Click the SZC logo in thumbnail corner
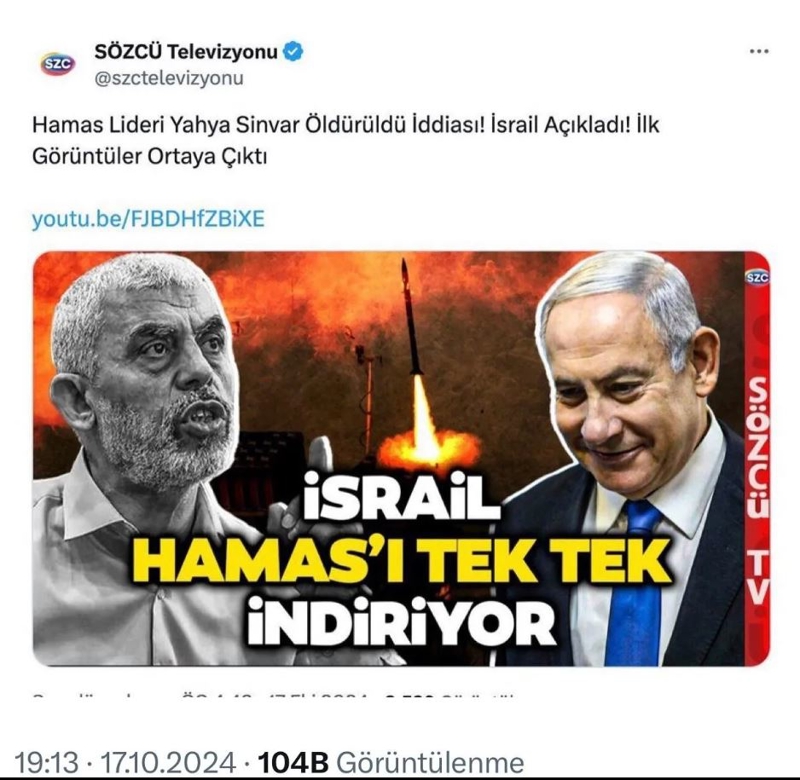This screenshot has width=800, height=780. point(757,277)
